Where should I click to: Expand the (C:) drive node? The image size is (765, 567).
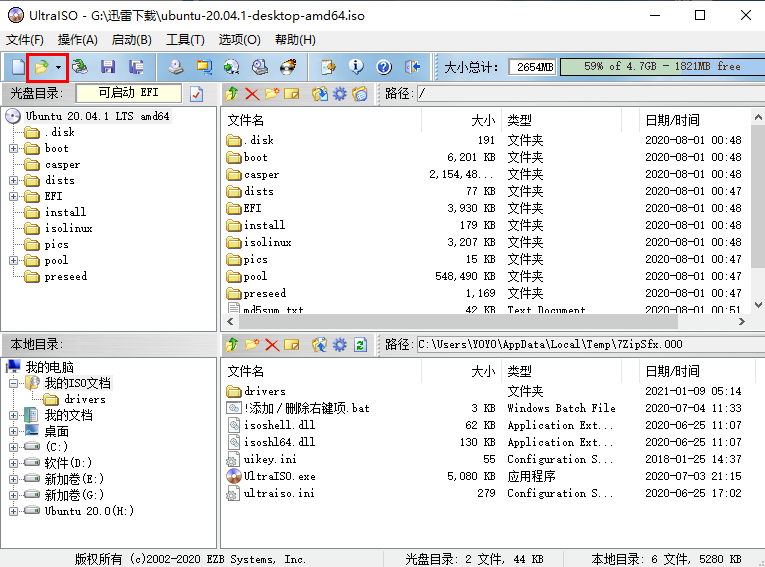(x=14, y=447)
